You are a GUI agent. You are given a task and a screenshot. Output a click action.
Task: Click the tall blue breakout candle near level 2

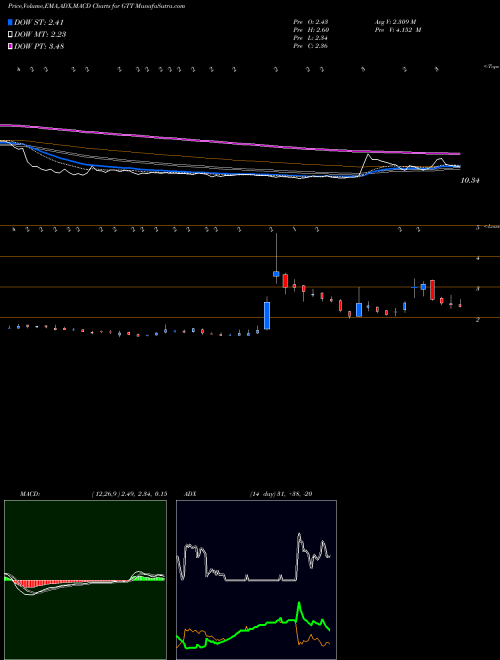tap(267, 315)
